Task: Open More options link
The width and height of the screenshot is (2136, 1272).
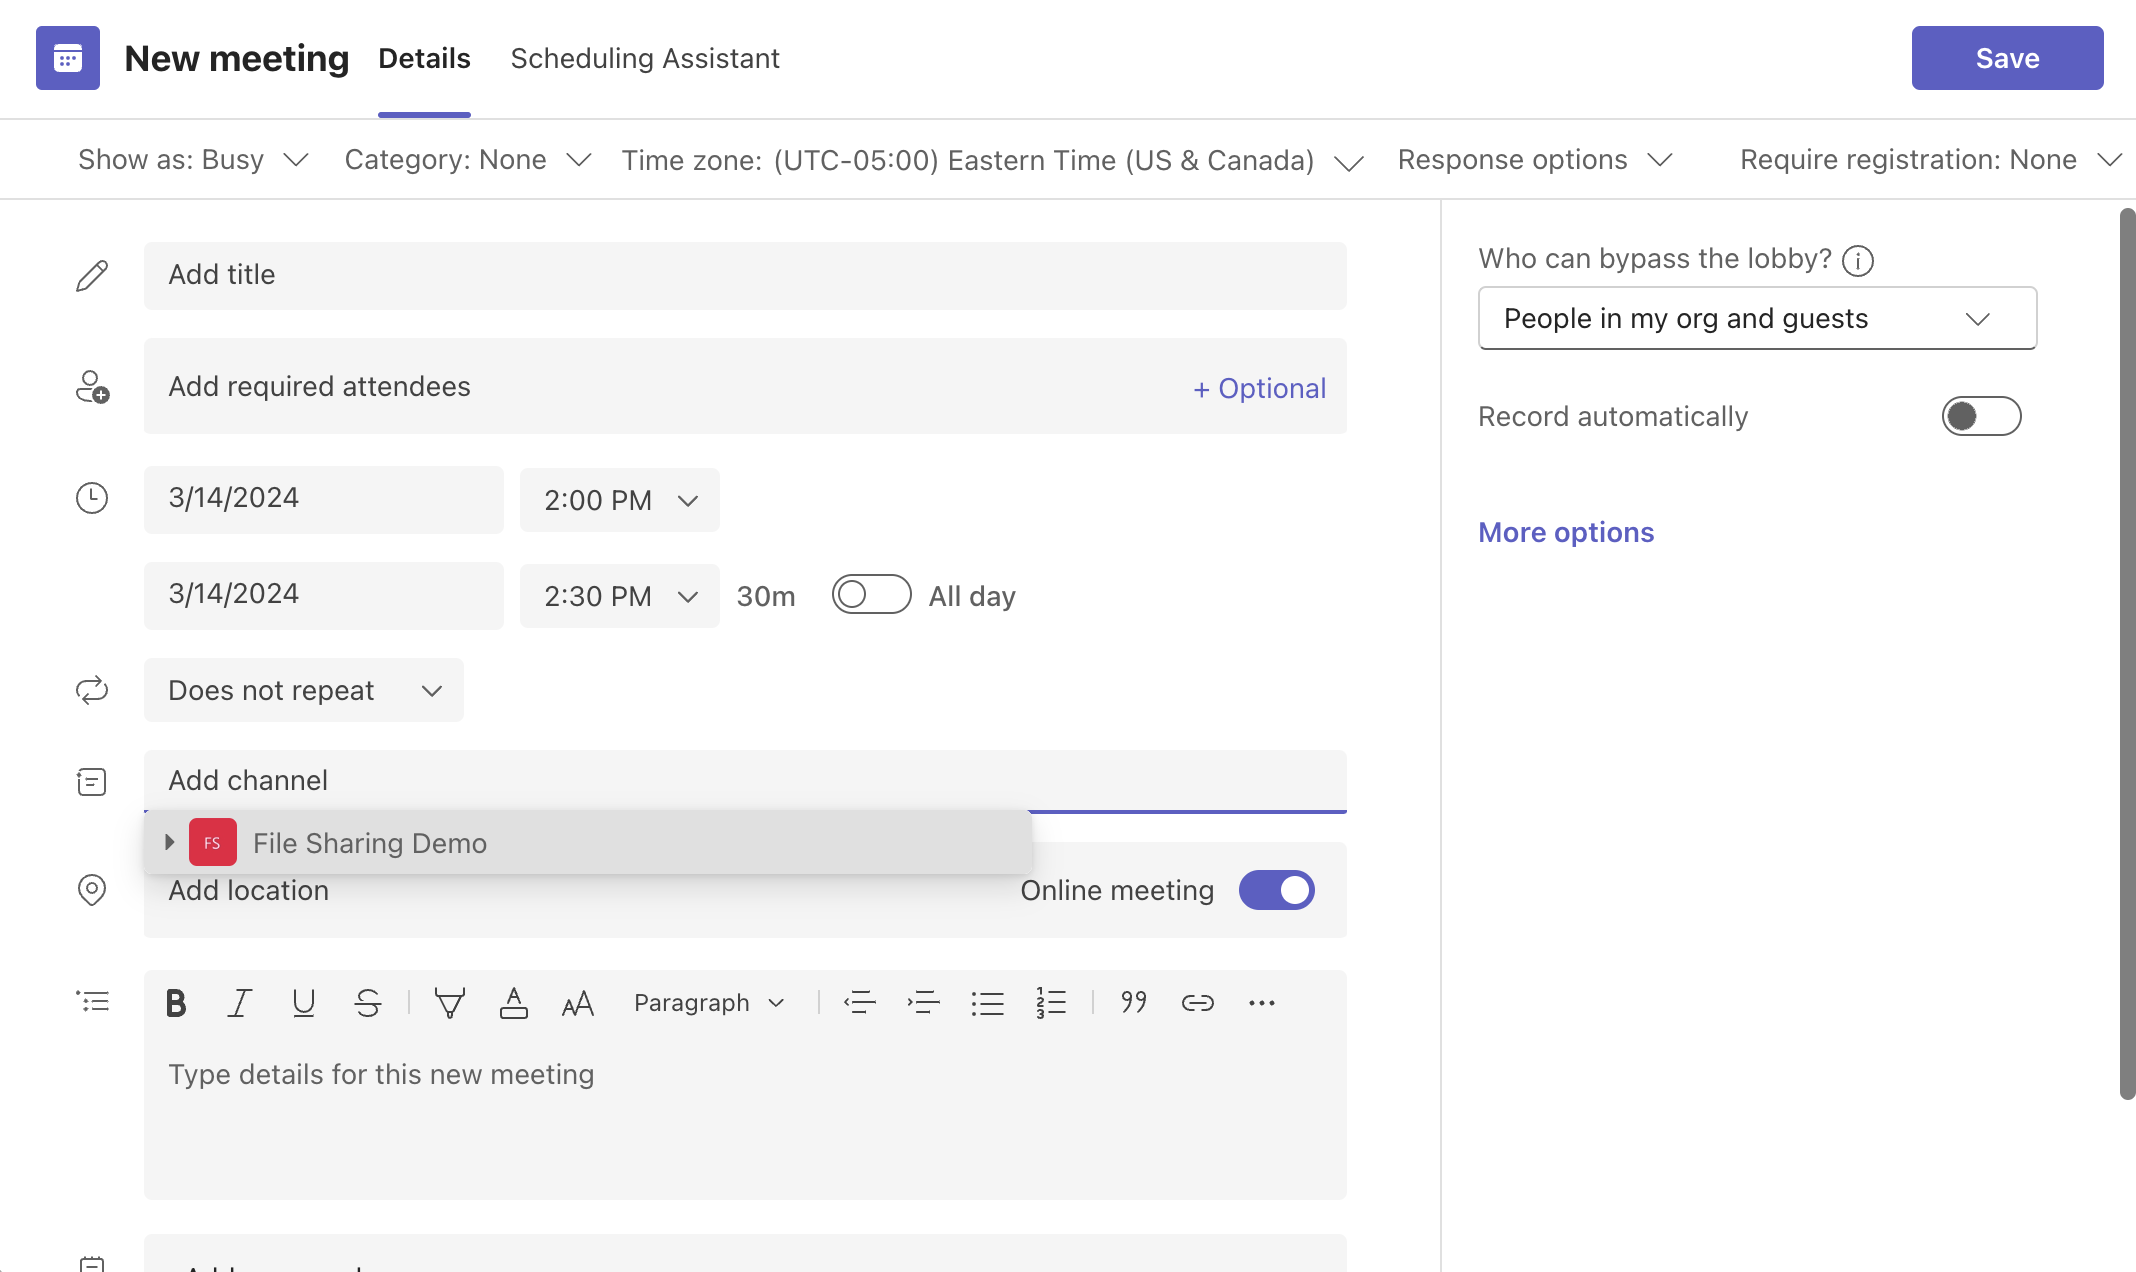Action: pos(1565,532)
